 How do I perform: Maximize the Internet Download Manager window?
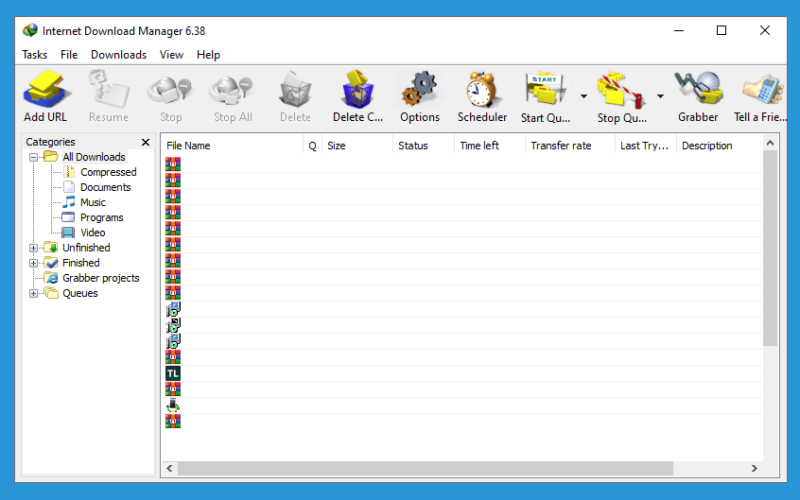pyautogui.click(x=721, y=31)
